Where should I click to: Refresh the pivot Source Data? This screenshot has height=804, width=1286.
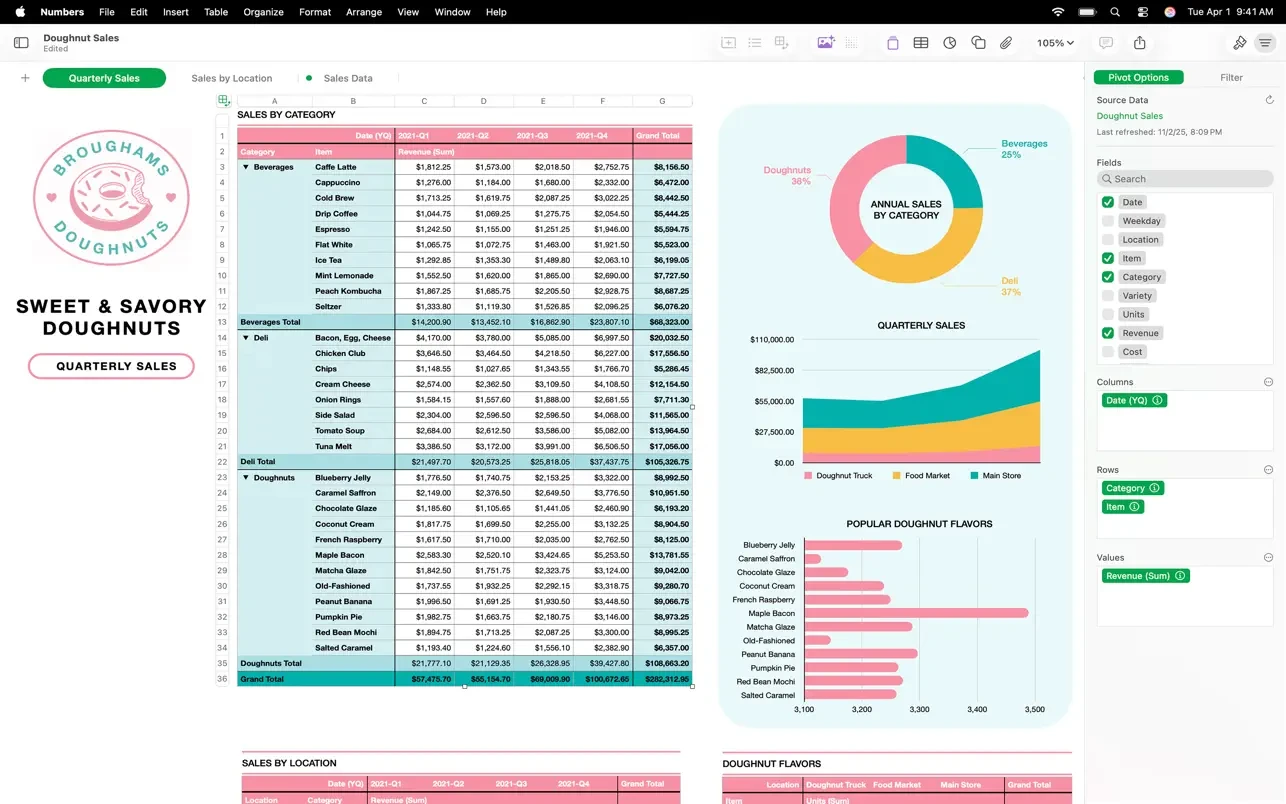pyautogui.click(x=1271, y=99)
